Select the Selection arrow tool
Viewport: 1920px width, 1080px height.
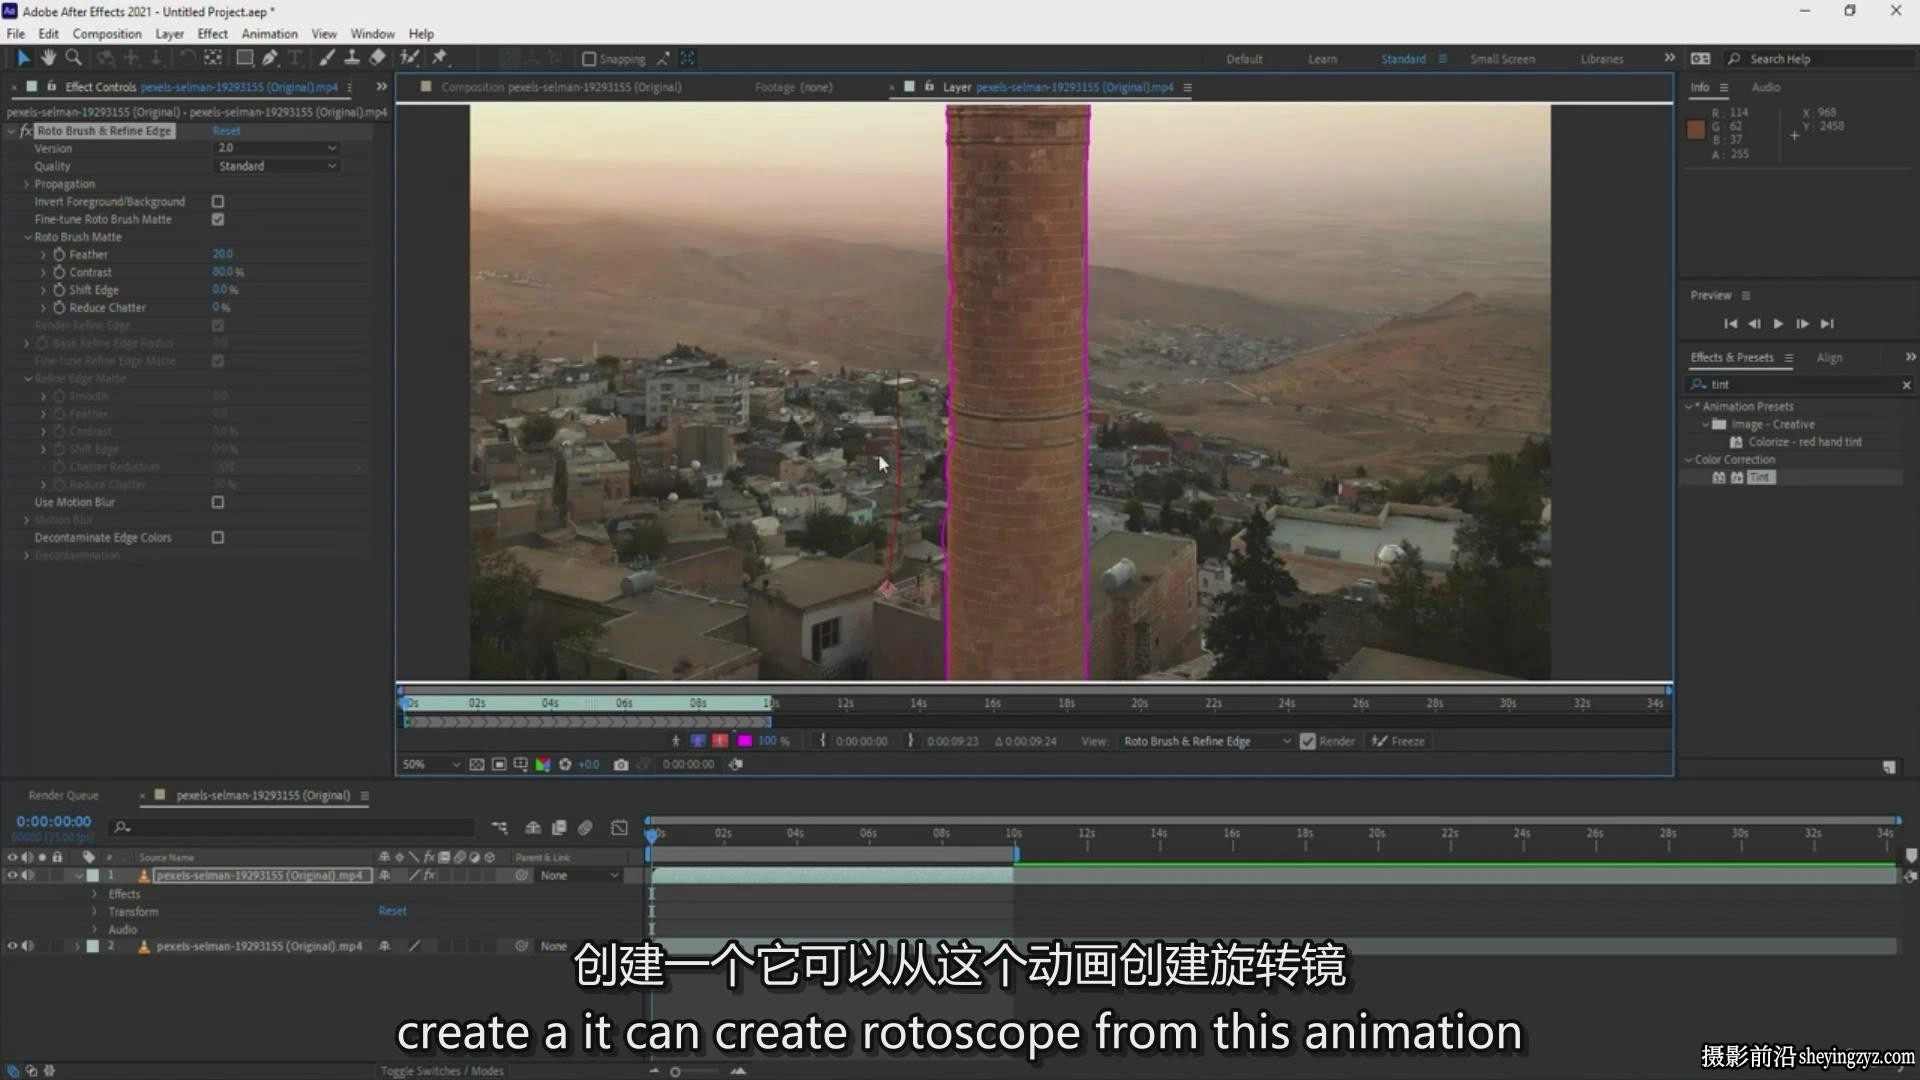click(23, 58)
